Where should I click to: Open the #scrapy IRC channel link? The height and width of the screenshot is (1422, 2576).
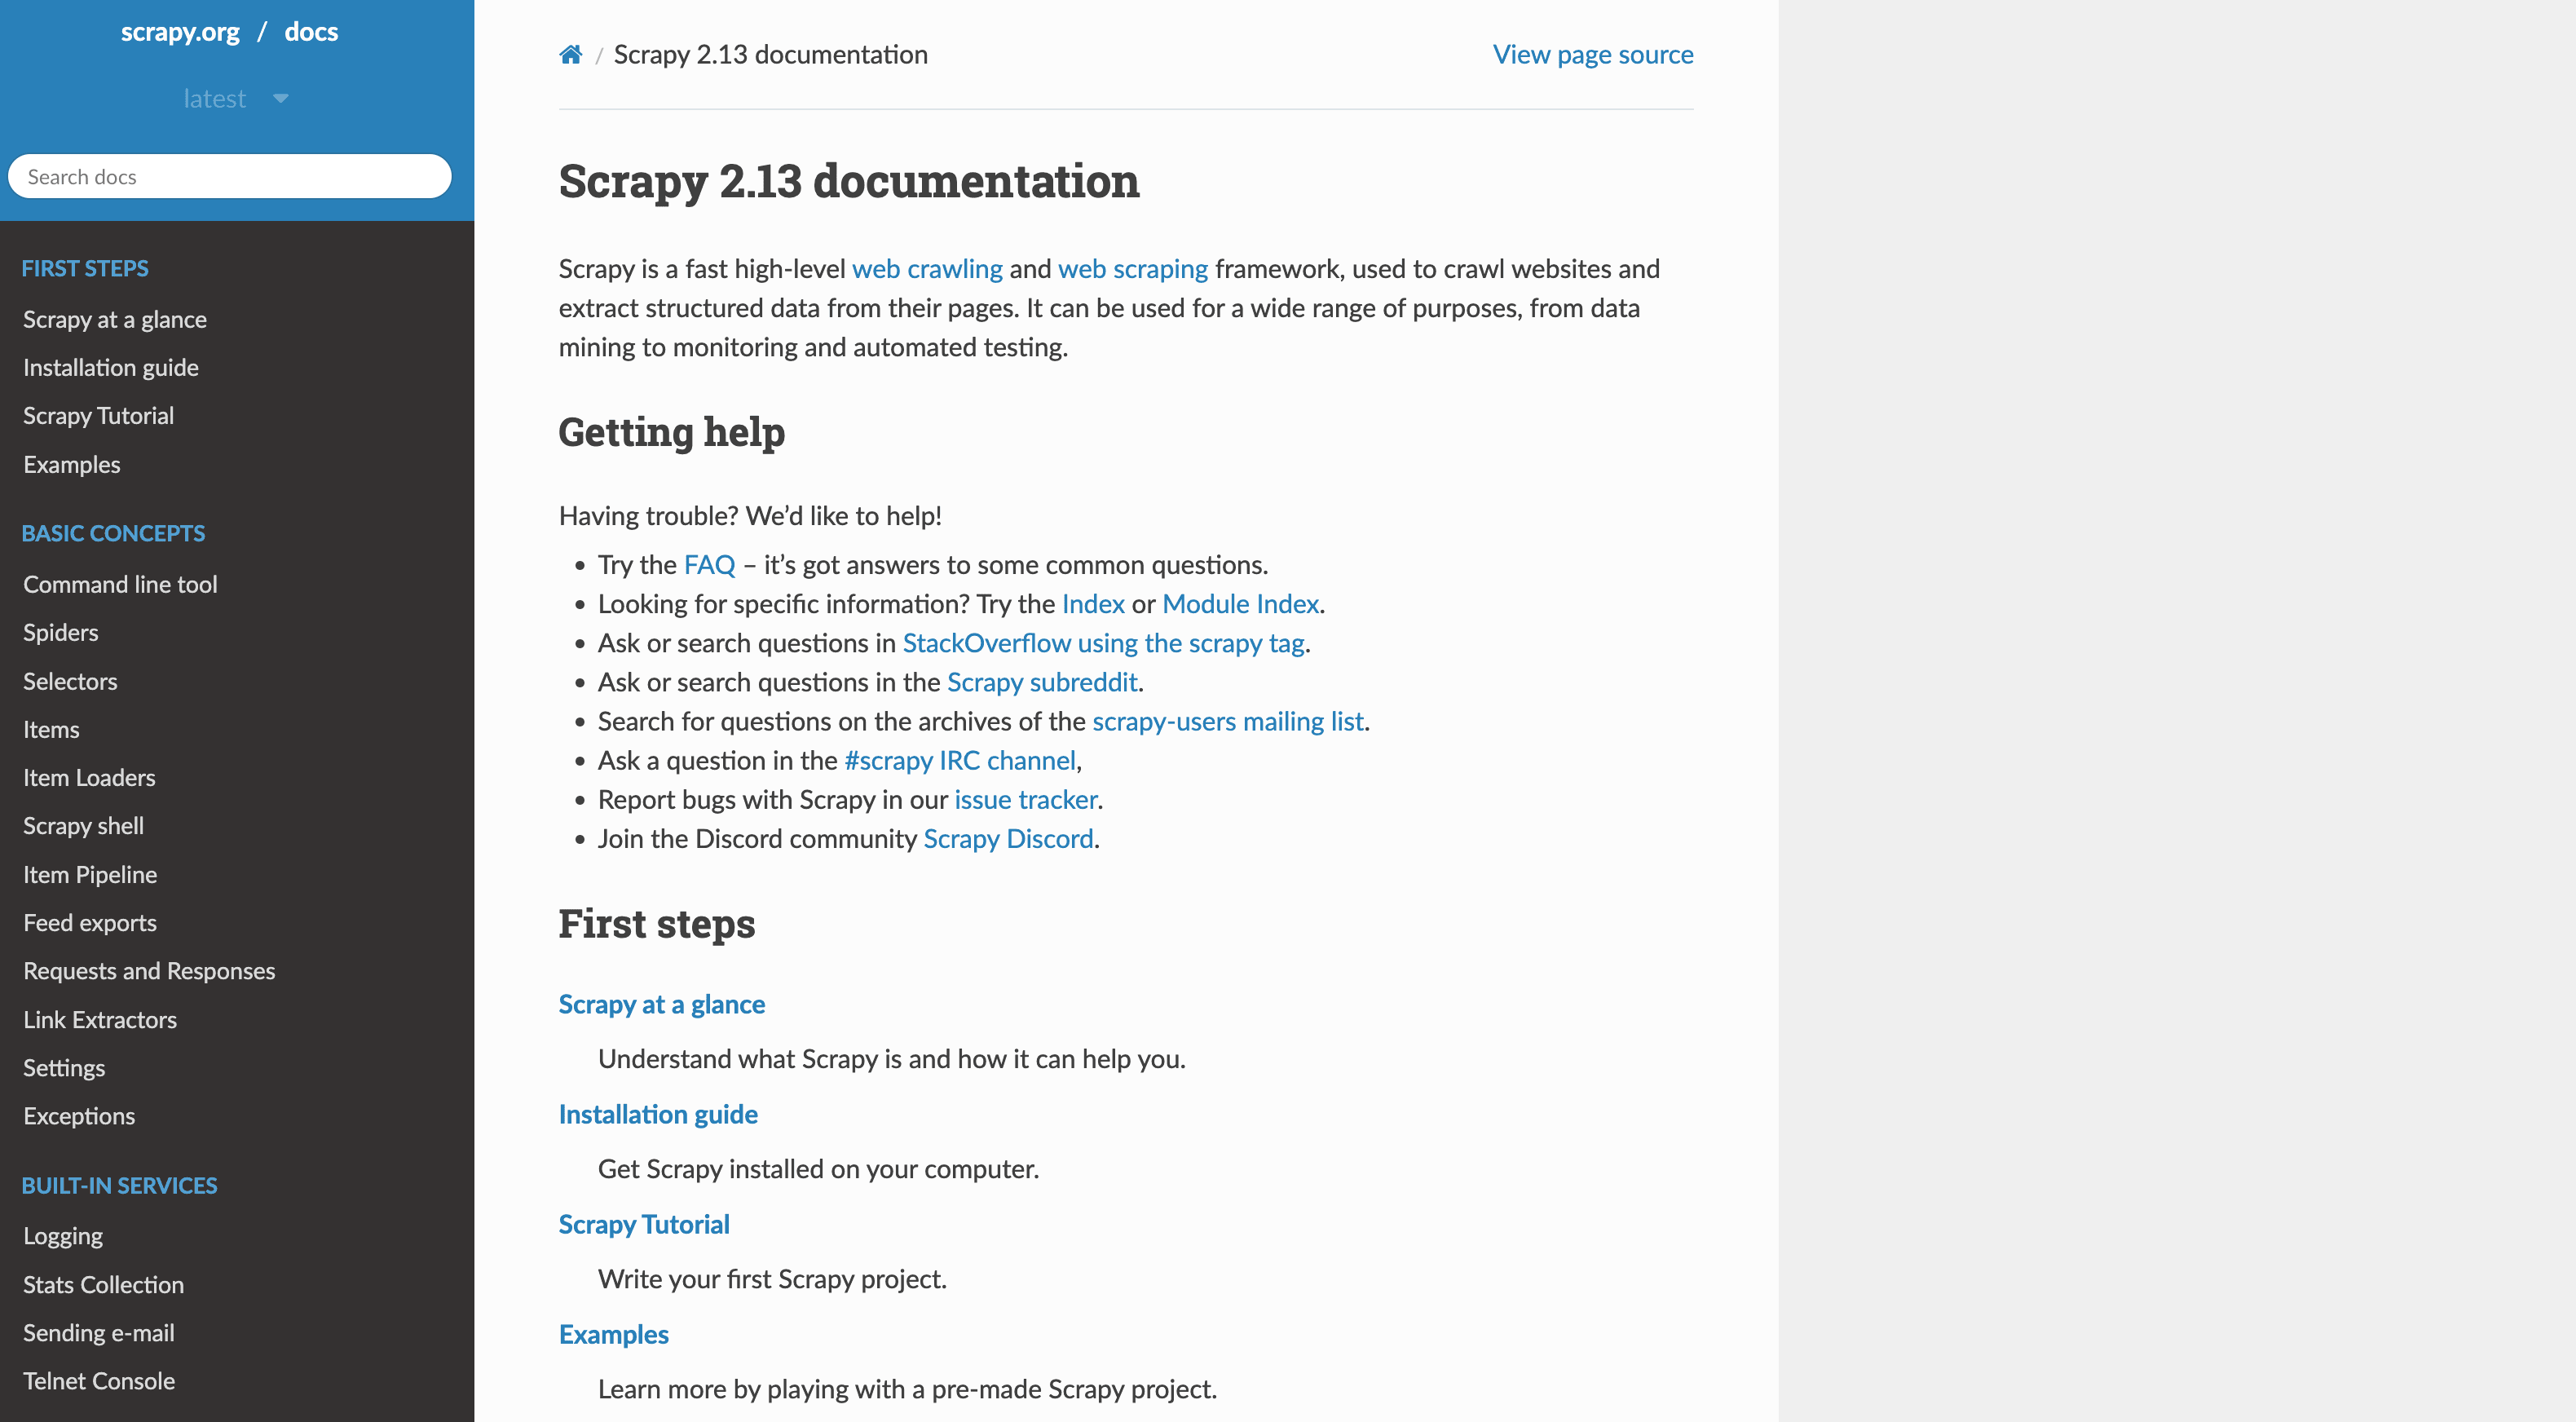pyautogui.click(x=960, y=759)
